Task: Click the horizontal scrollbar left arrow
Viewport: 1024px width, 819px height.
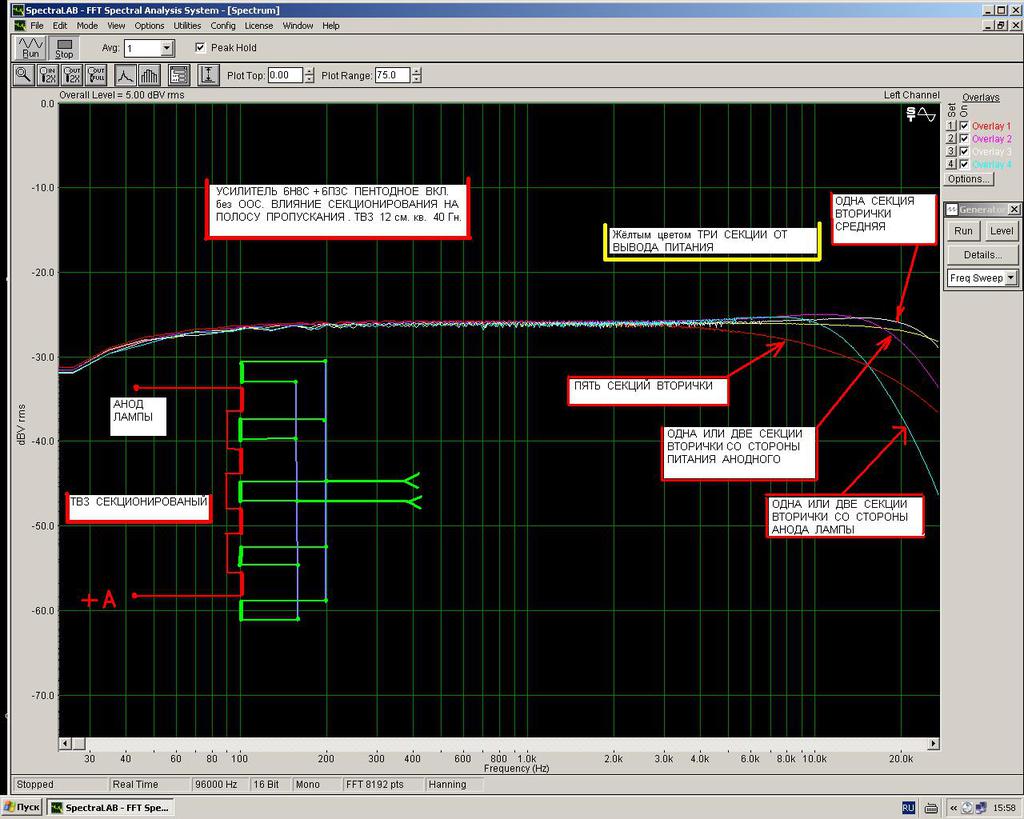Action: pyautogui.click(x=65, y=743)
